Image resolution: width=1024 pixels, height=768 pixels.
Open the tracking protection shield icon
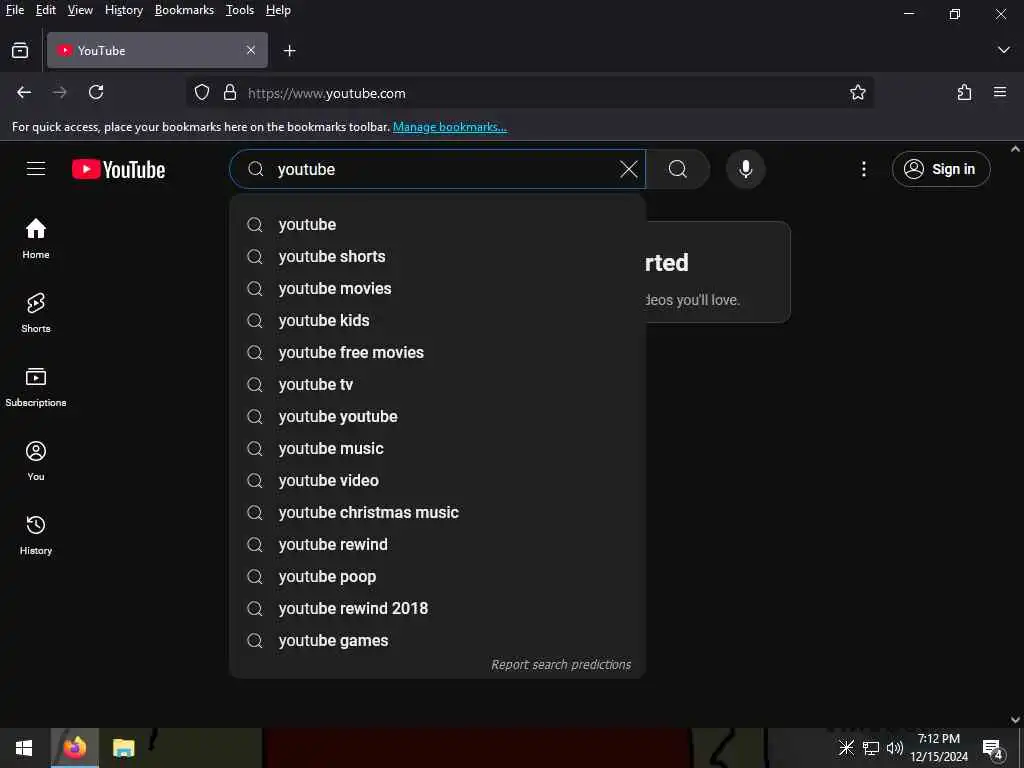202,93
